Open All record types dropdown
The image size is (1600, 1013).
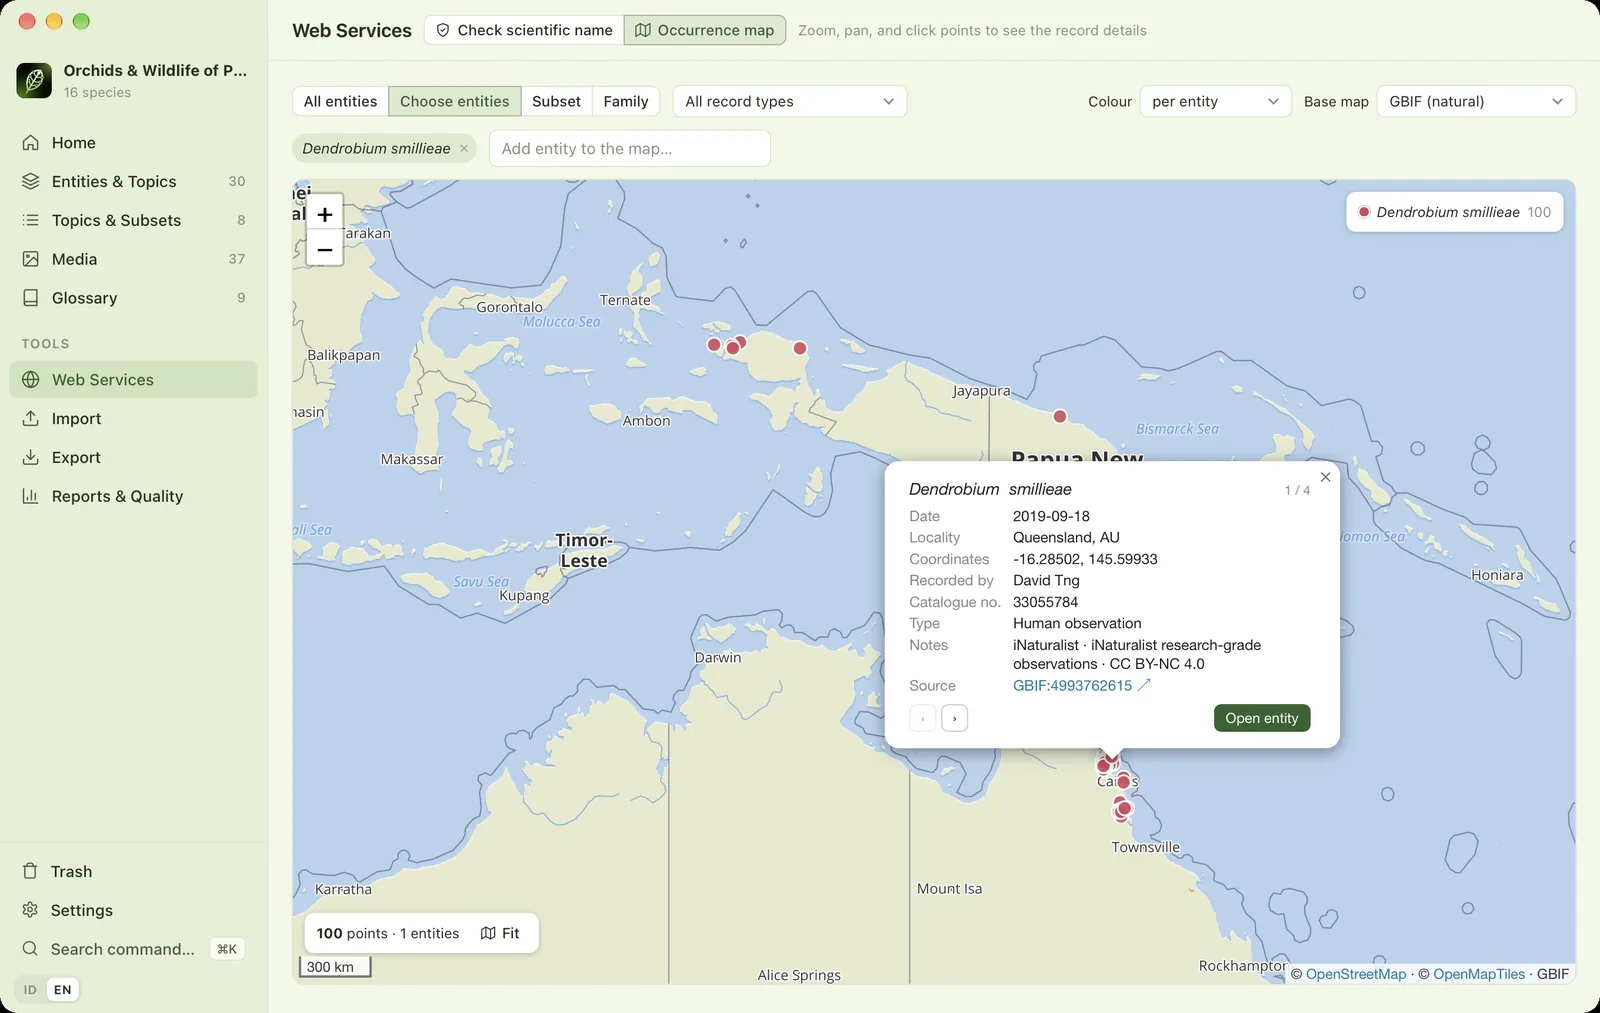790,102
